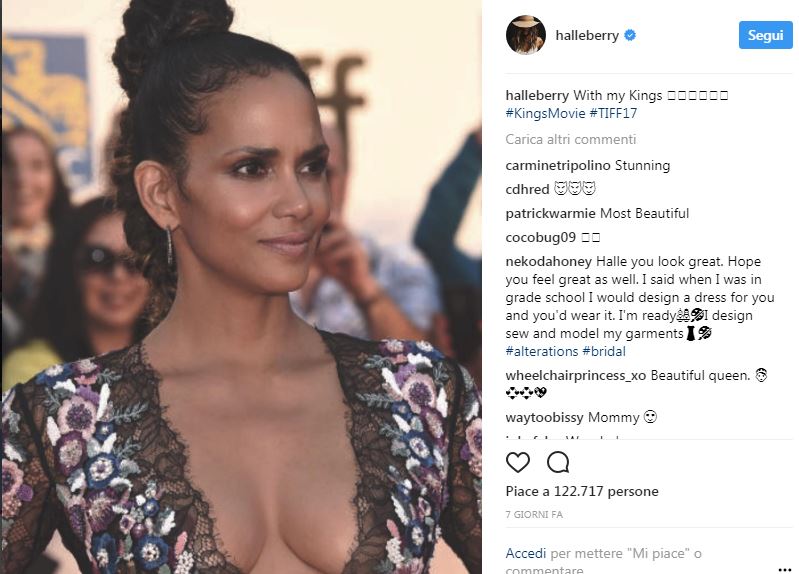The width and height of the screenshot is (799, 574).
Task: Open the #TIFF17 hashtag
Action: click(613, 113)
